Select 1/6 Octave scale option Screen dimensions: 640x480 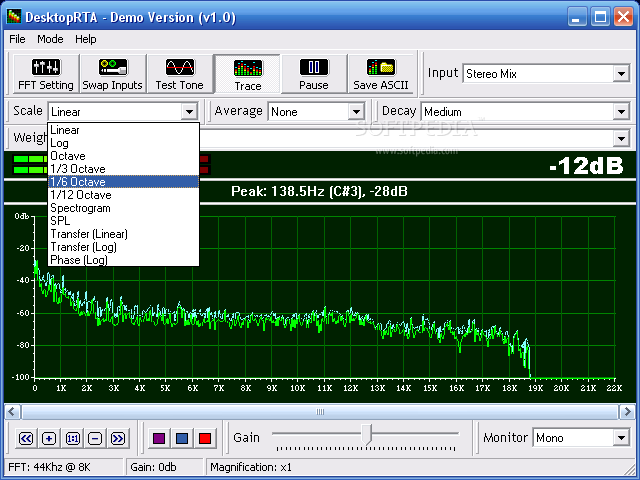tap(123, 182)
